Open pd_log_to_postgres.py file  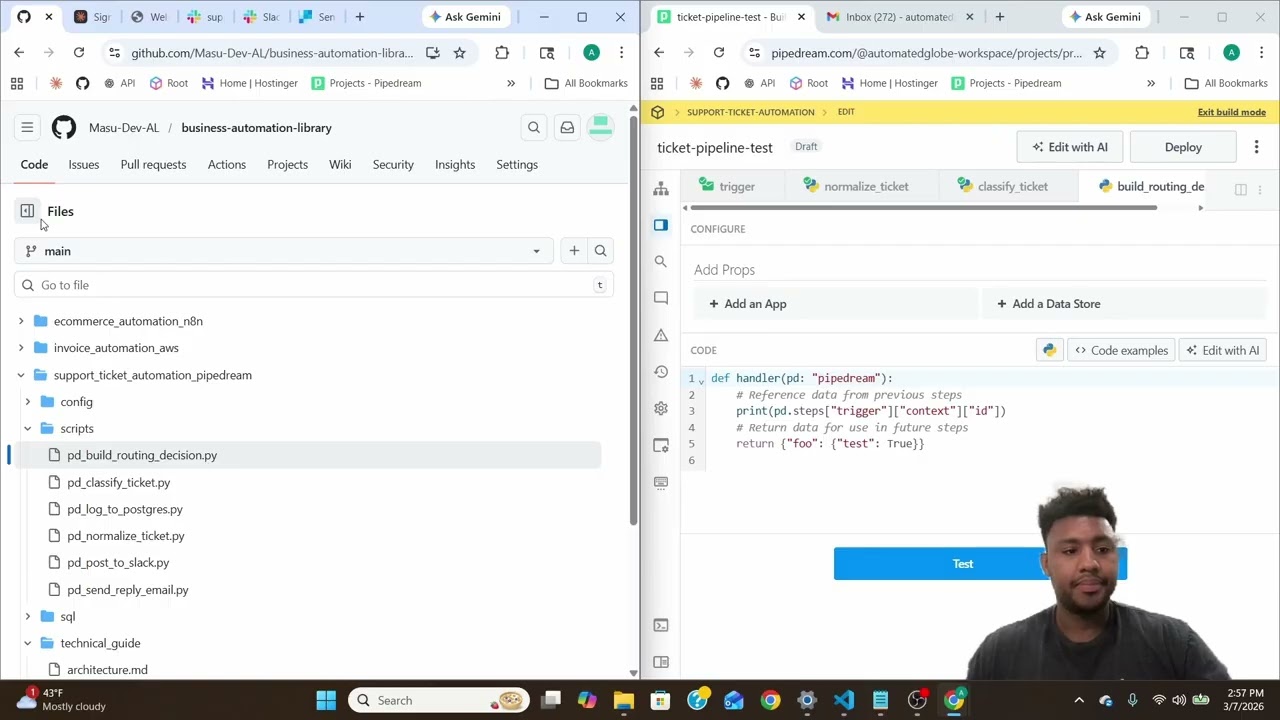click(x=125, y=510)
